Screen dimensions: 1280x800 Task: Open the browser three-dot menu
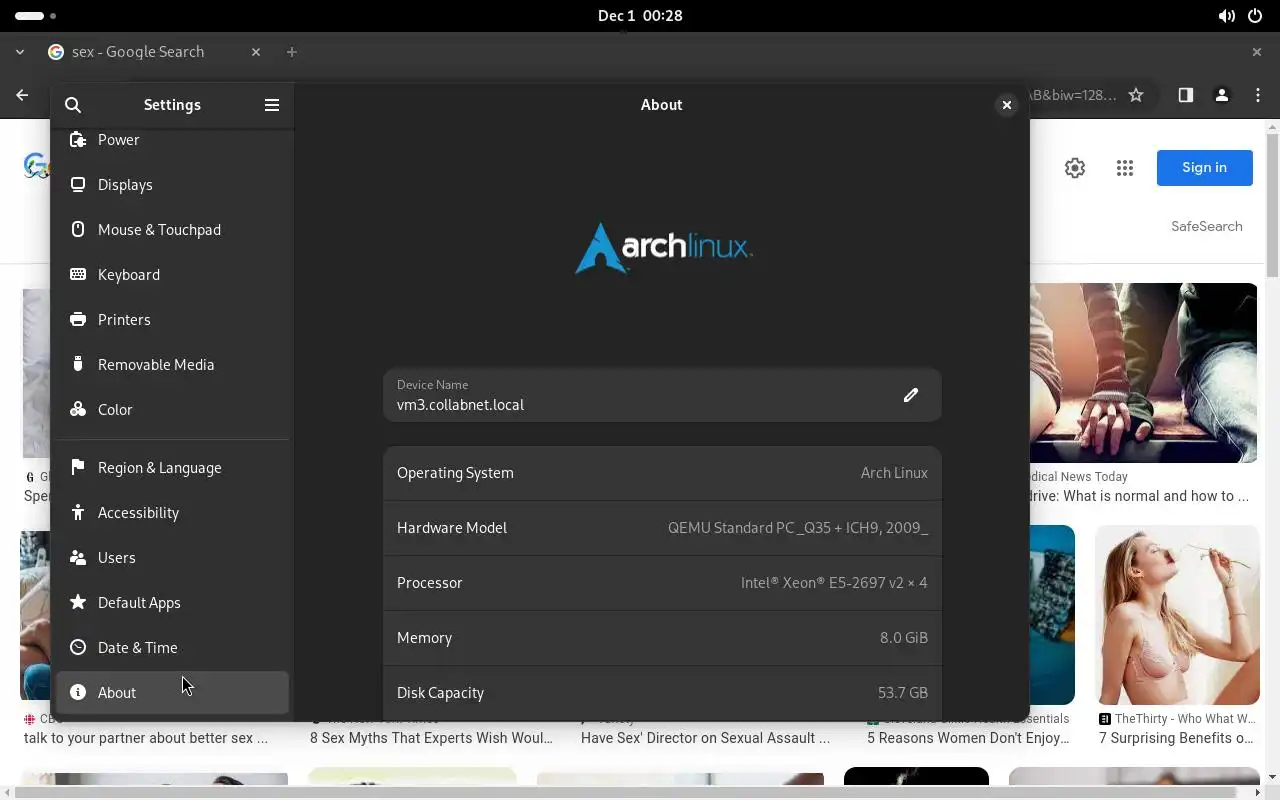(1258, 95)
